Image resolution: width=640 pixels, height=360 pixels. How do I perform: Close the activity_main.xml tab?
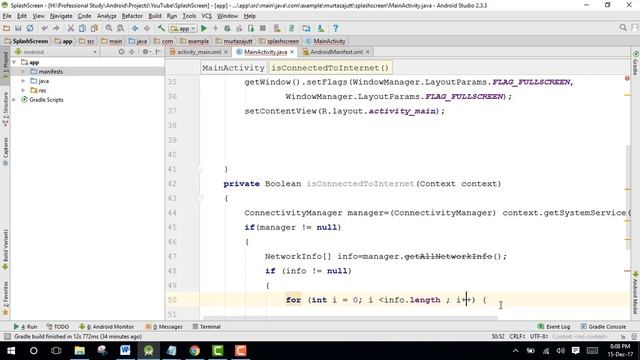(226, 52)
